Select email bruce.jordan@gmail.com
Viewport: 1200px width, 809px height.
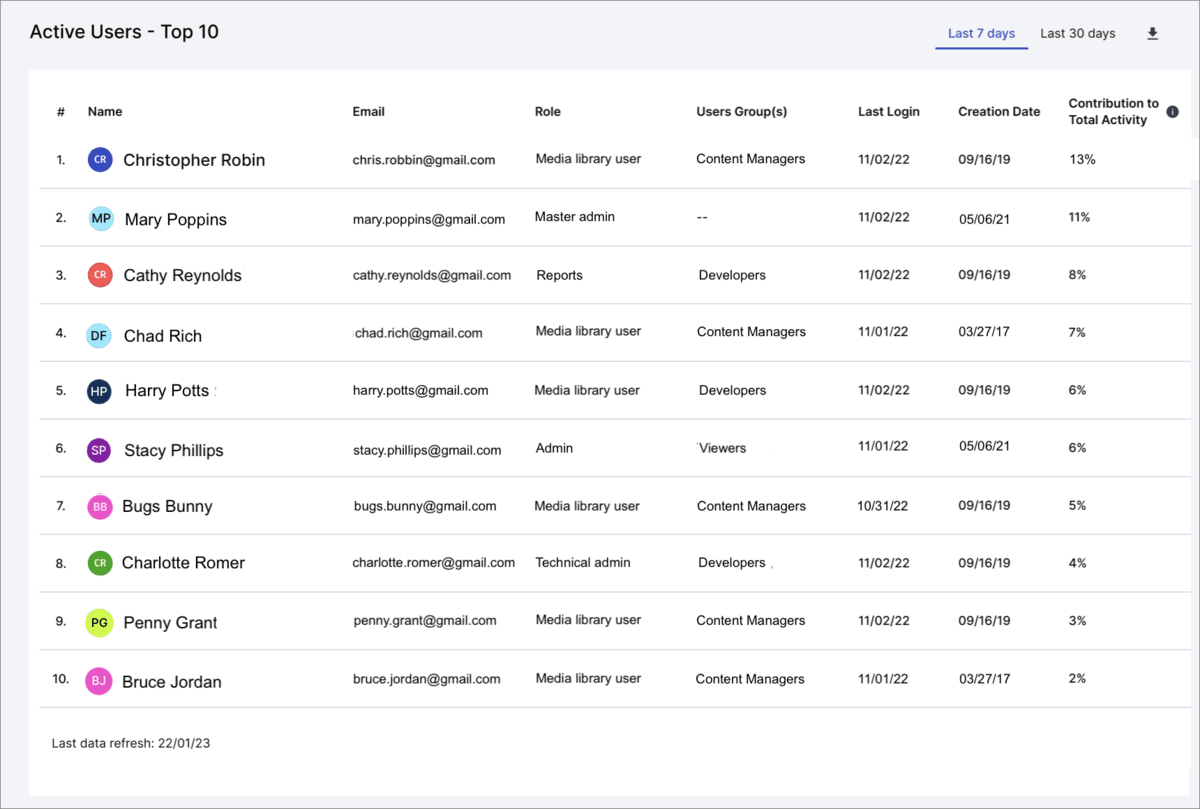point(427,679)
